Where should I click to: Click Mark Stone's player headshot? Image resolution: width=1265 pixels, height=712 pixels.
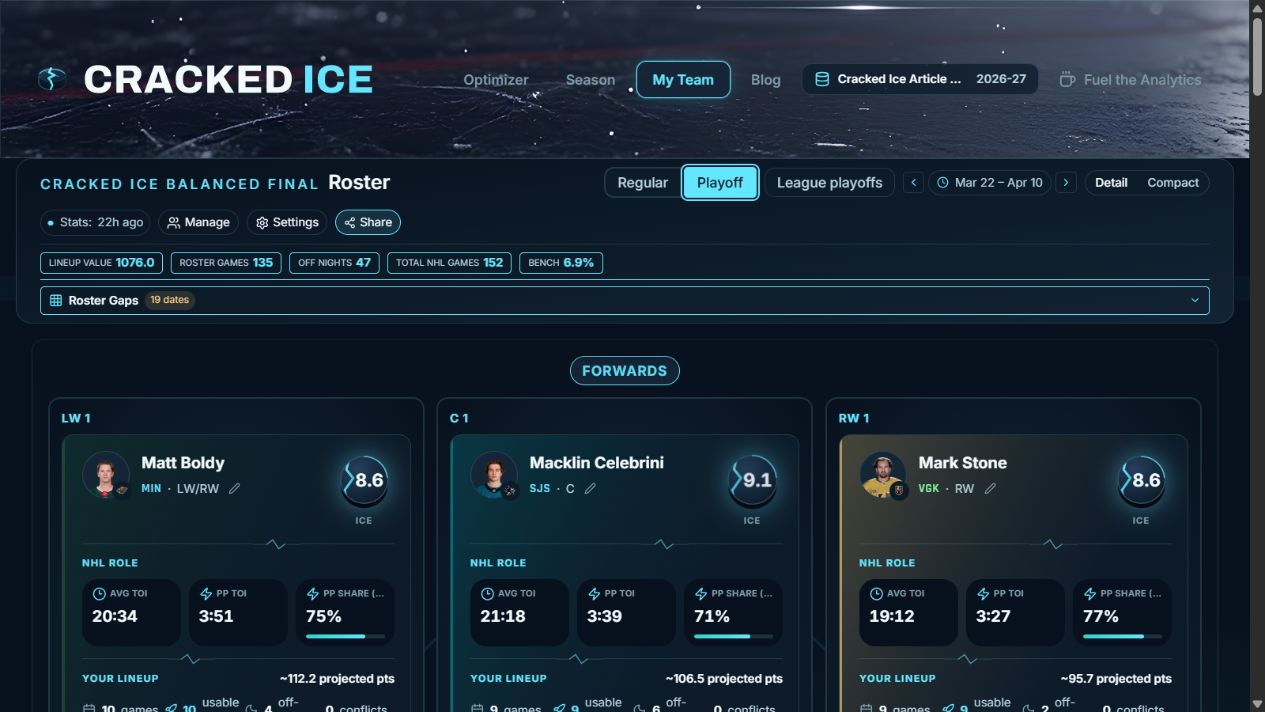(883, 476)
